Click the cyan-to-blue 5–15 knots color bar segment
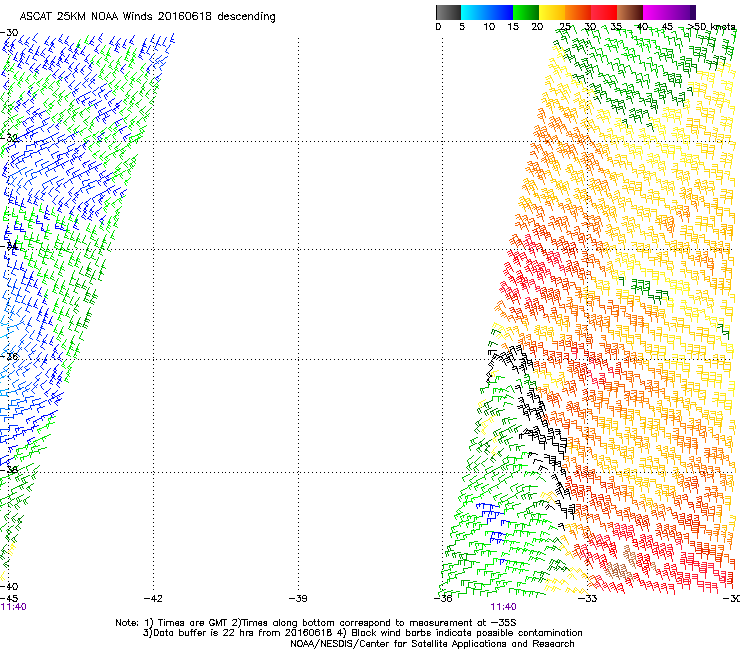The image size is (740, 650). pyautogui.click(x=487, y=12)
